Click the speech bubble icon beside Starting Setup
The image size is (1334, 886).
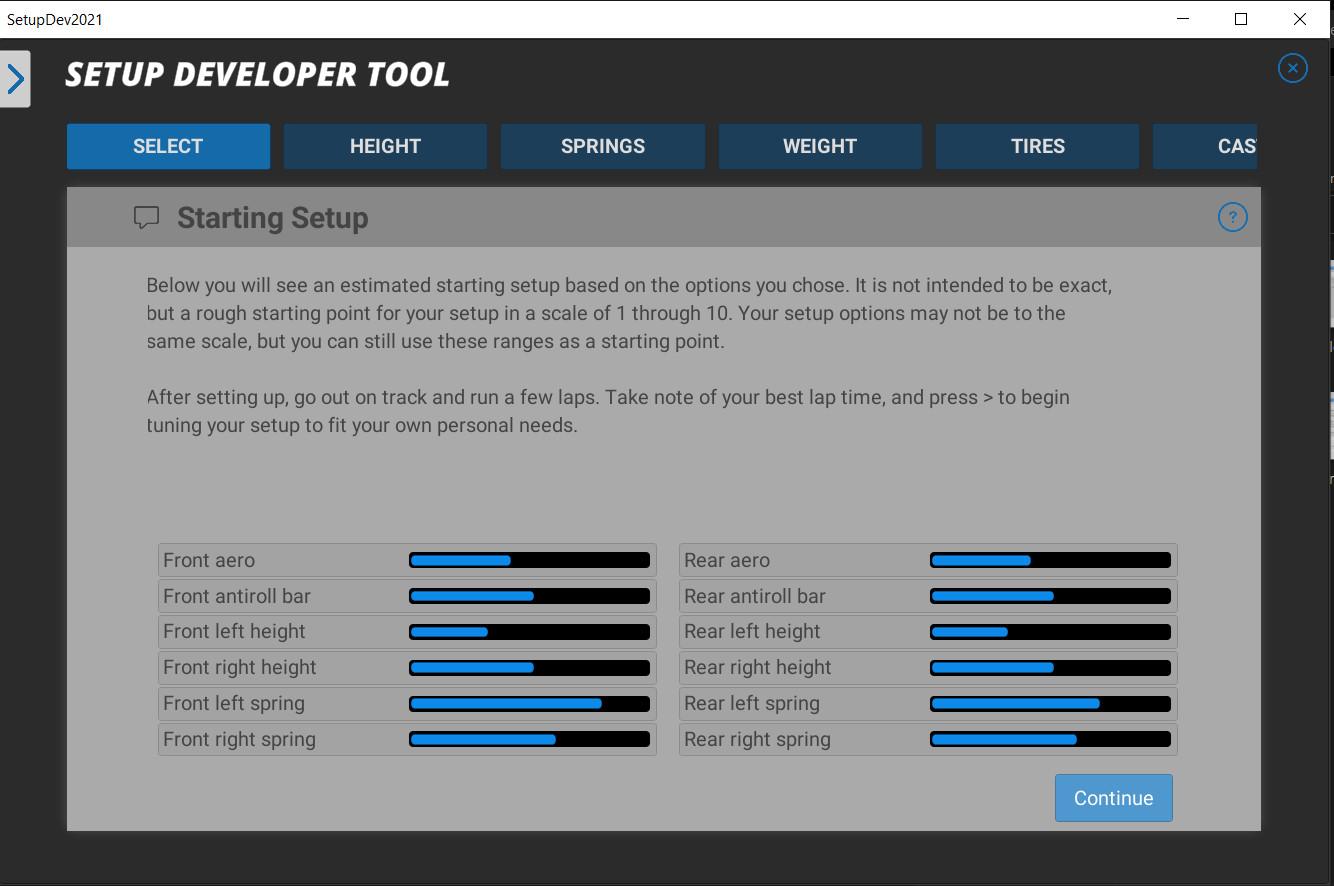click(x=146, y=216)
